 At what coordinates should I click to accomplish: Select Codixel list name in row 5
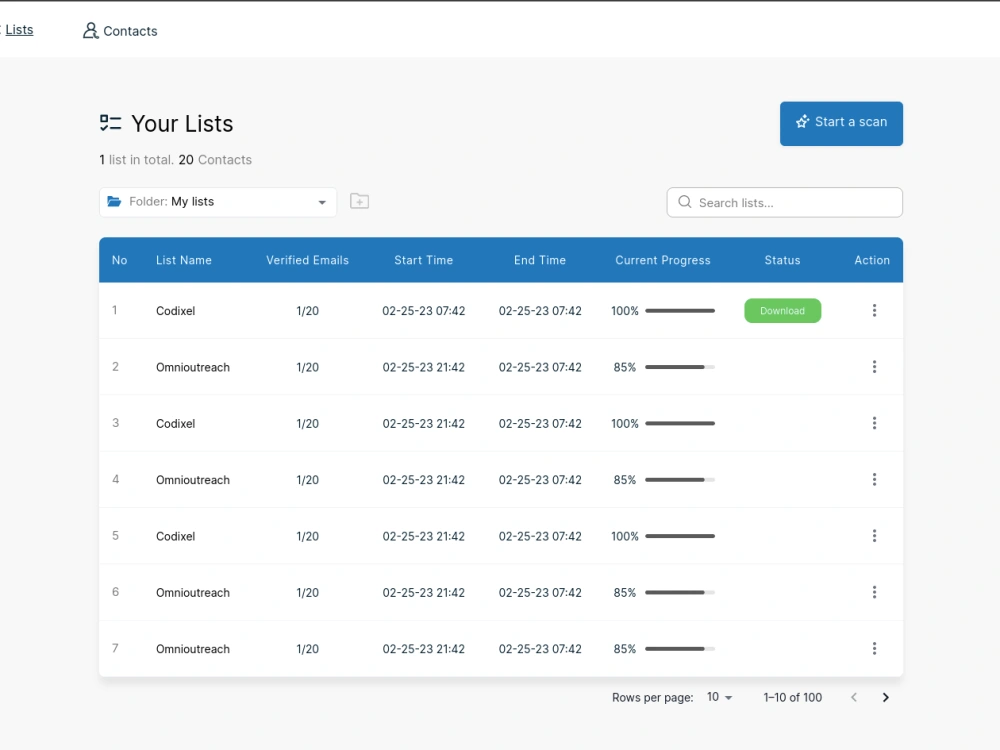pos(175,536)
